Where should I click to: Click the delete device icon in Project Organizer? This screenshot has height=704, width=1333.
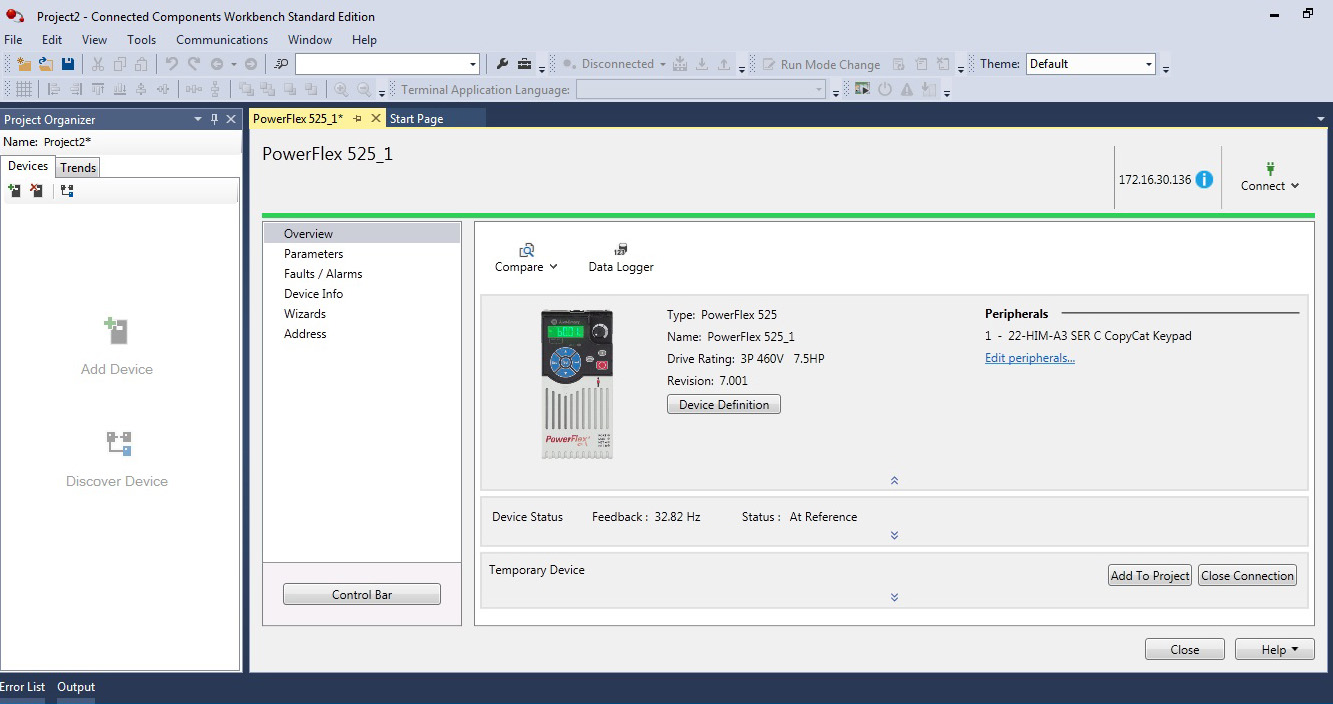coord(36,190)
